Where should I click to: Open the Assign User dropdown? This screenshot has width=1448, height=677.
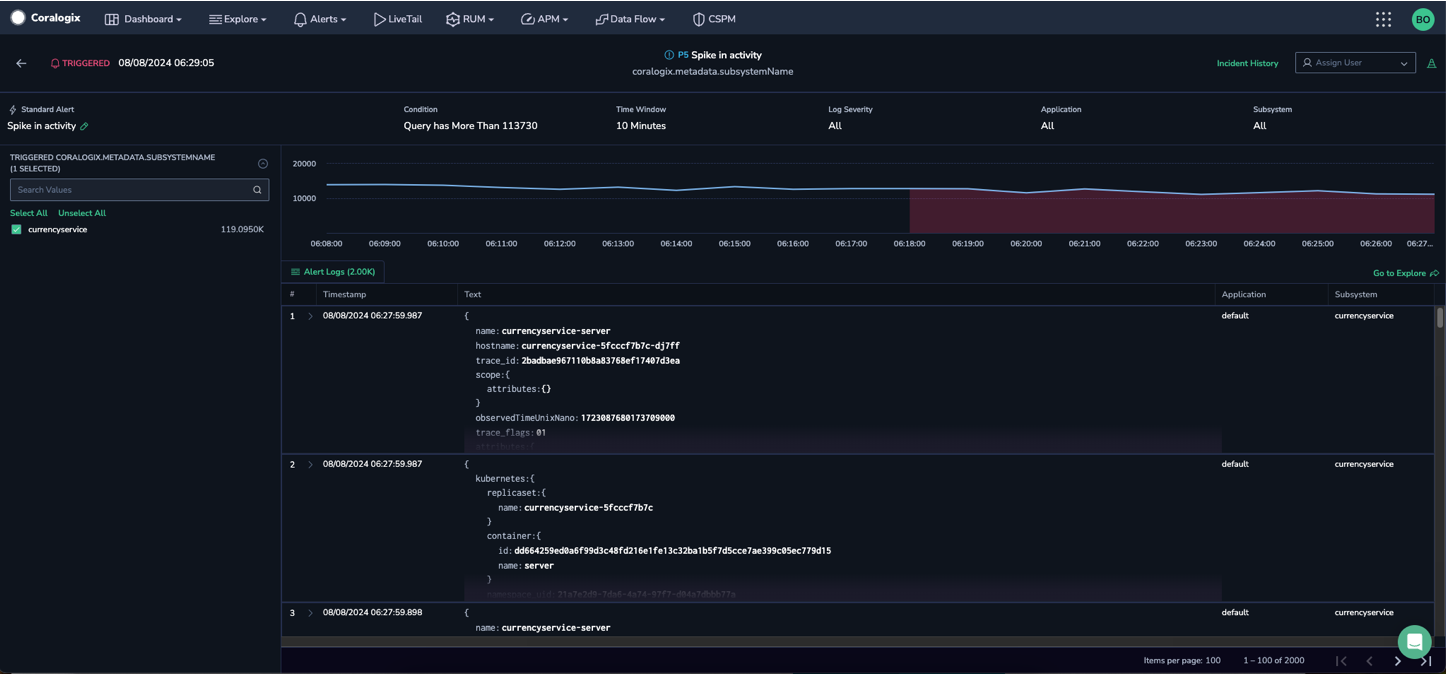(1355, 63)
